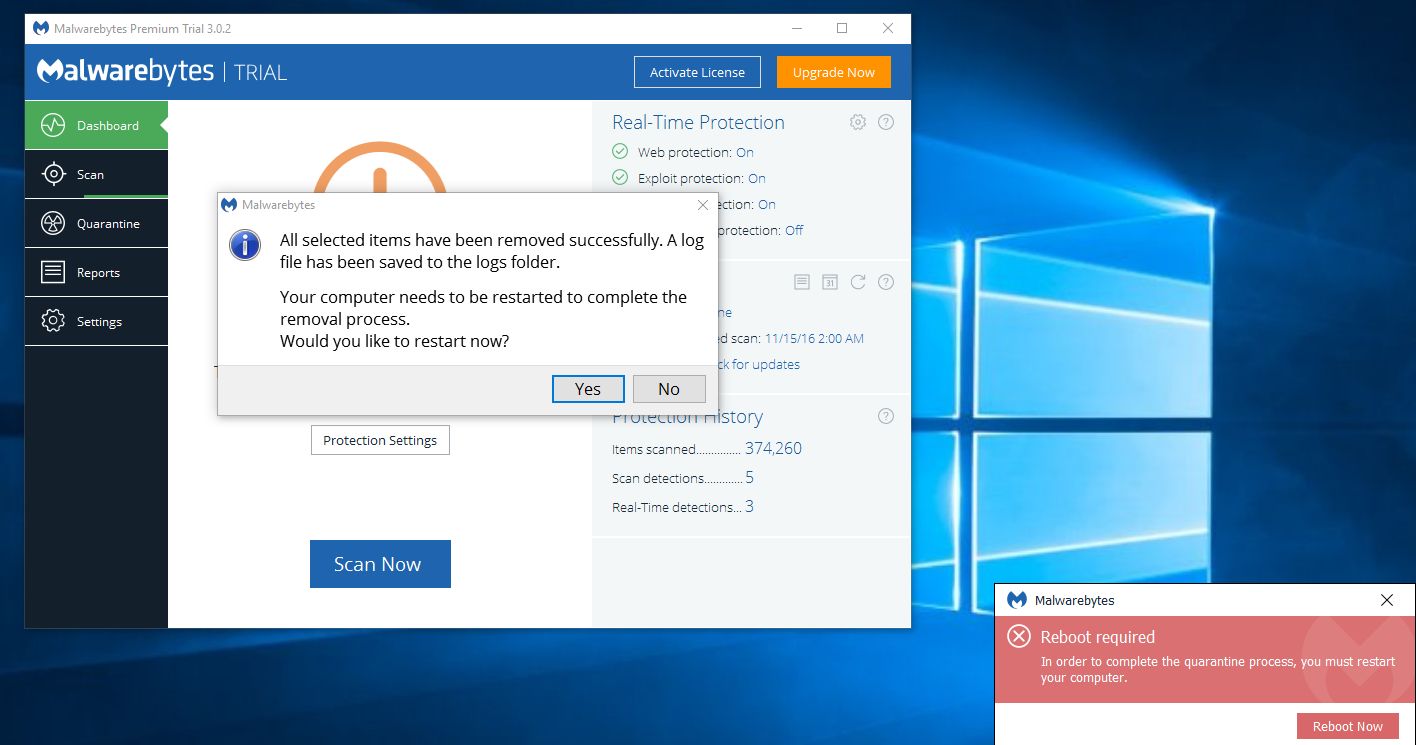Screen dimensions: 1416x745
Task: Click the Protection History help icon
Action: coord(886,416)
